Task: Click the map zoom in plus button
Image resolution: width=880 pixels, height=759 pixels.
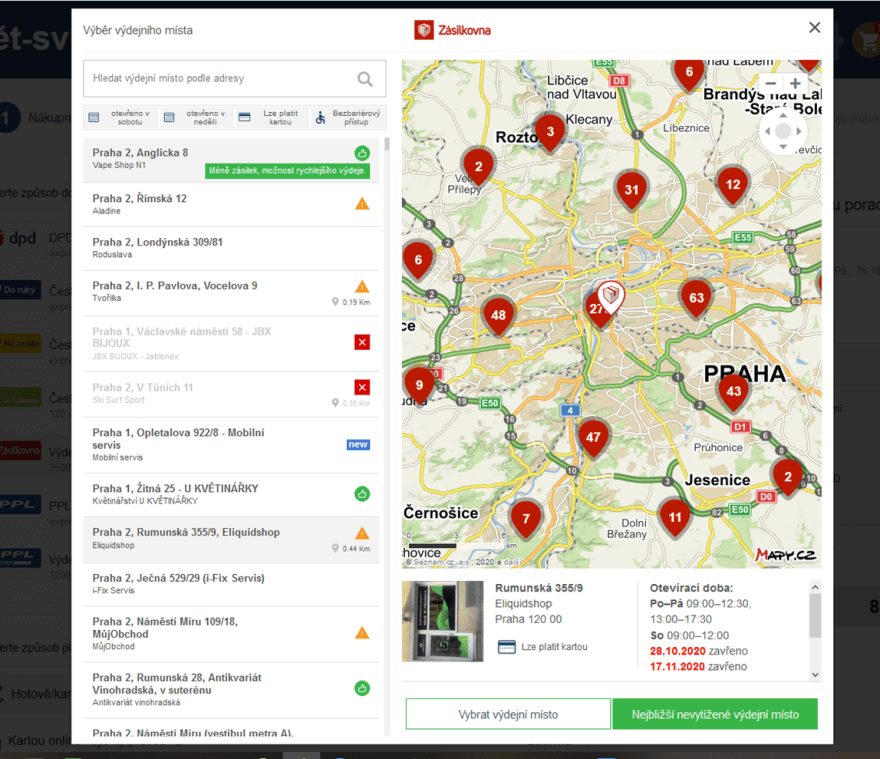Action: pyautogui.click(x=795, y=84)
